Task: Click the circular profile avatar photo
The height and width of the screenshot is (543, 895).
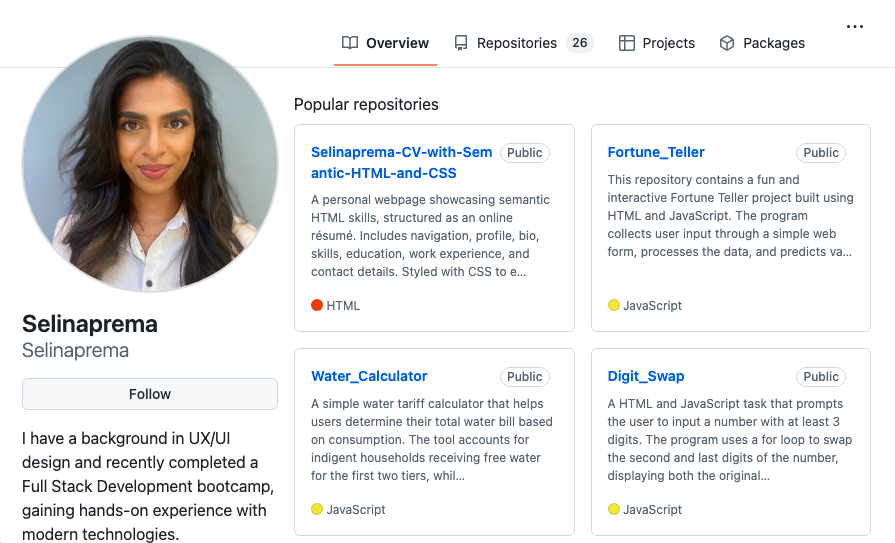Action: [x=150, y=164]
